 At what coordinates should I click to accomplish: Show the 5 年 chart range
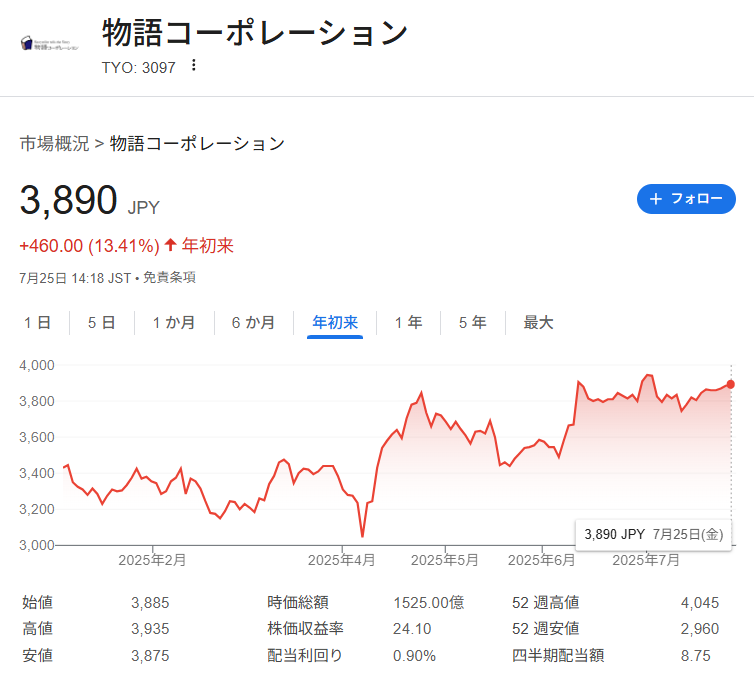pyautogui.click(x=473, y=322)
